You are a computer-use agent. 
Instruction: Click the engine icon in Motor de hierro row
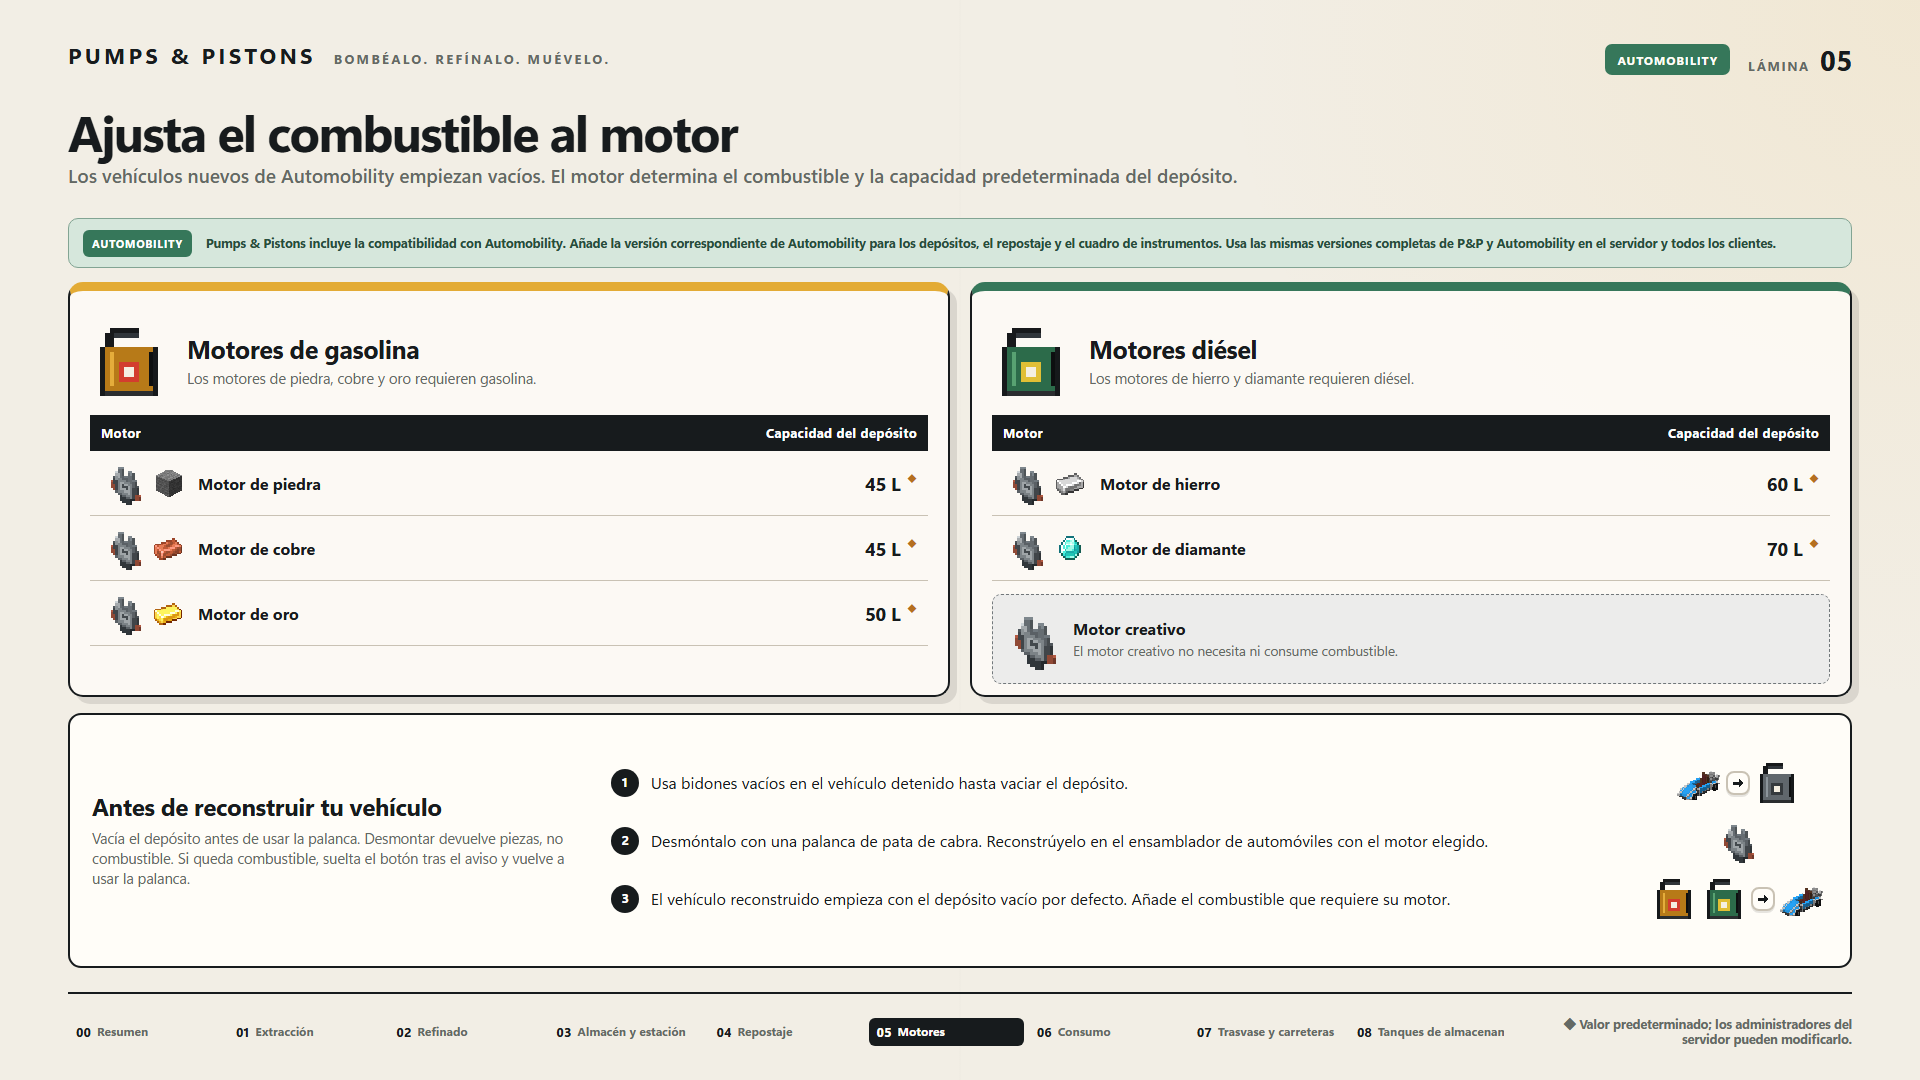point(1028,485)
